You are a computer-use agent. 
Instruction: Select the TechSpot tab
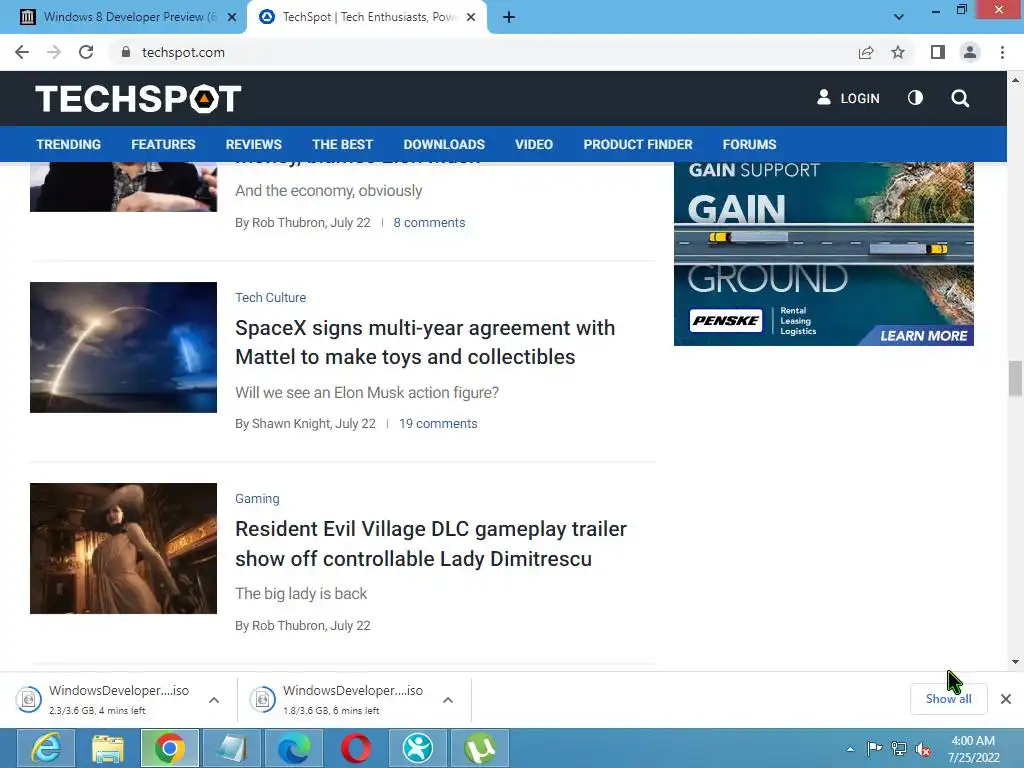(x=367, y=17)
